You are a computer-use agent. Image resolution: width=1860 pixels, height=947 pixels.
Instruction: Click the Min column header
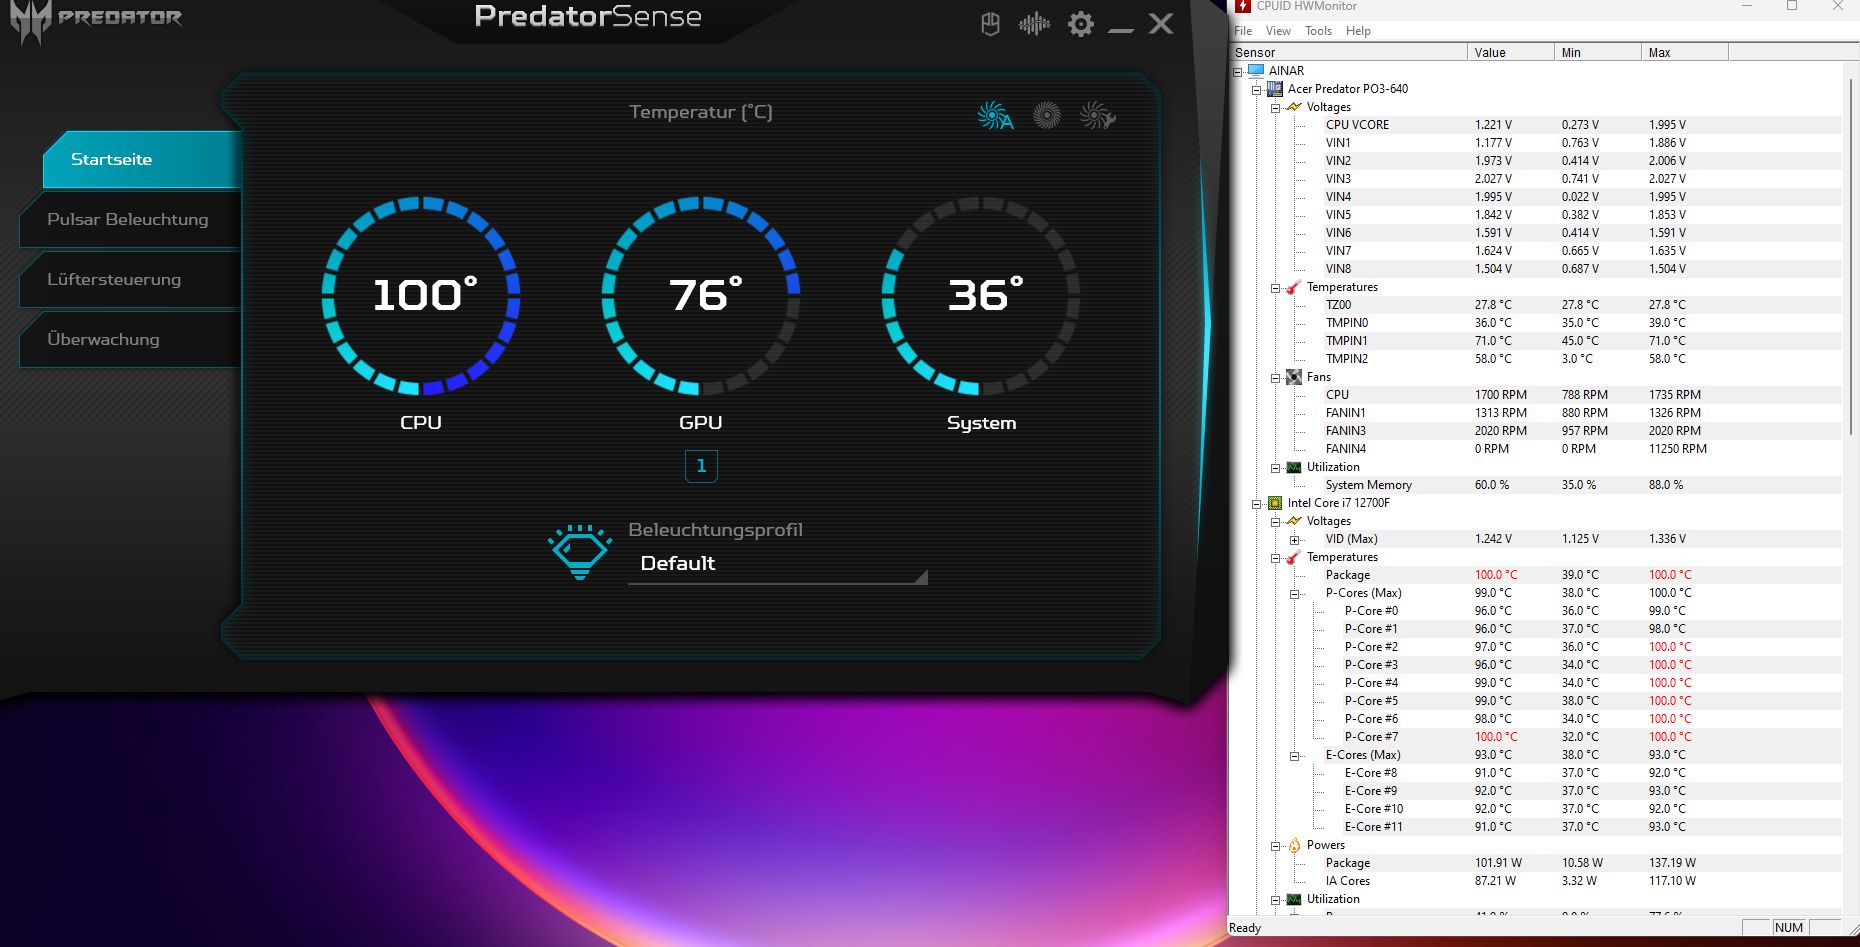(1598, 52)
